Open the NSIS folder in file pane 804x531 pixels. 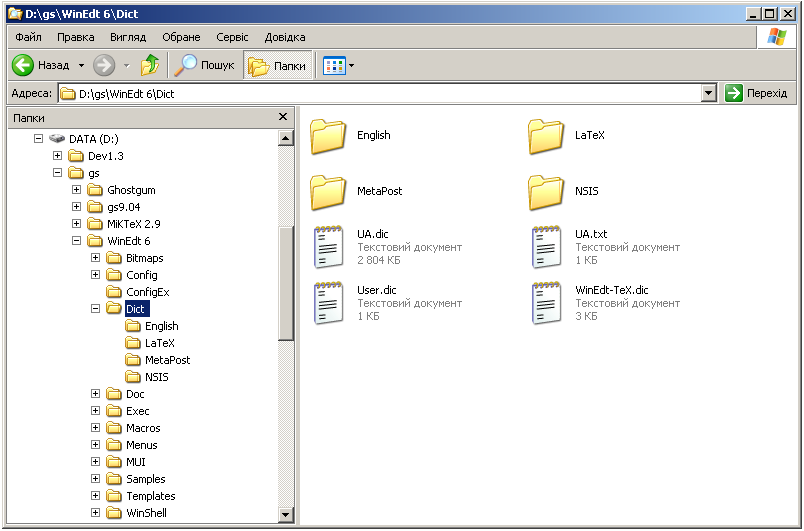click(x=546, y=191)
